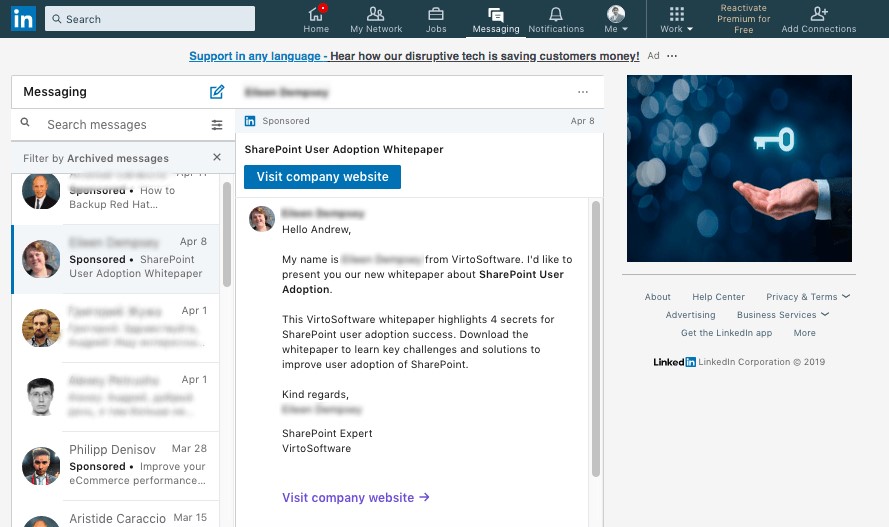Click the SharePoint User Adoption Whitepaper heading
Screen dimensions: 889x527
tap(344, 150)
